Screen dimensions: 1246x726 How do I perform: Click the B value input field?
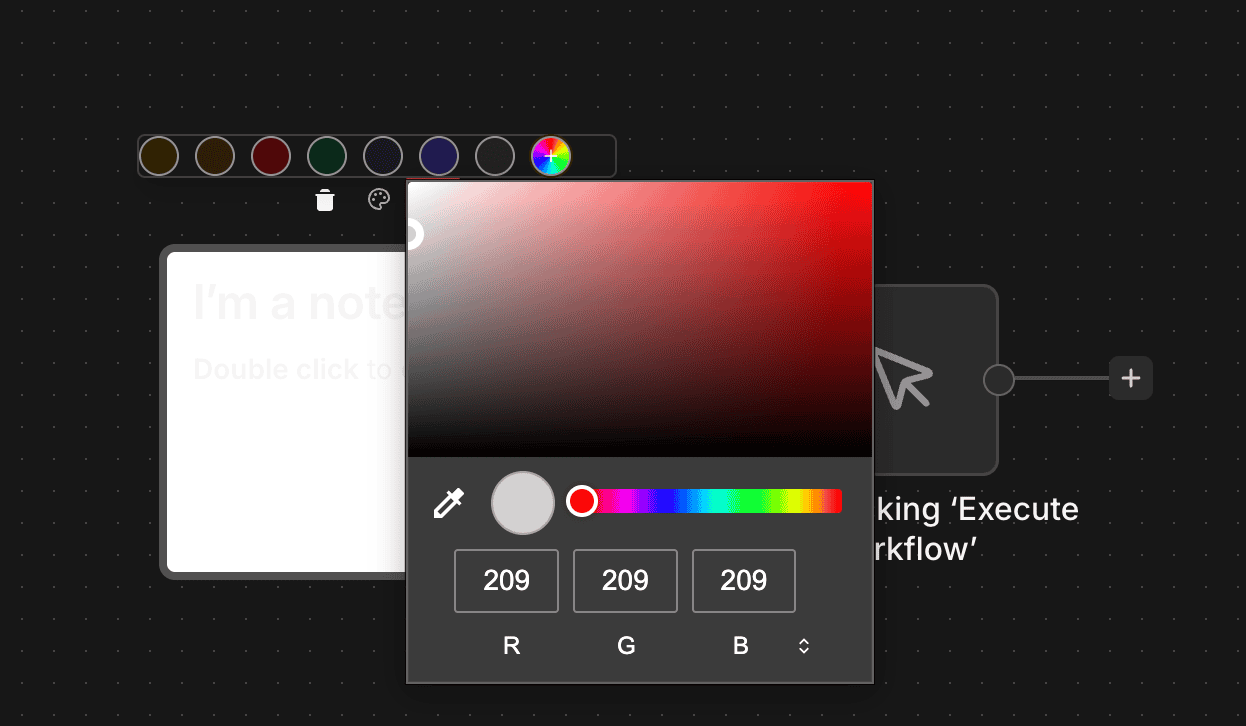tap(743, 581)
